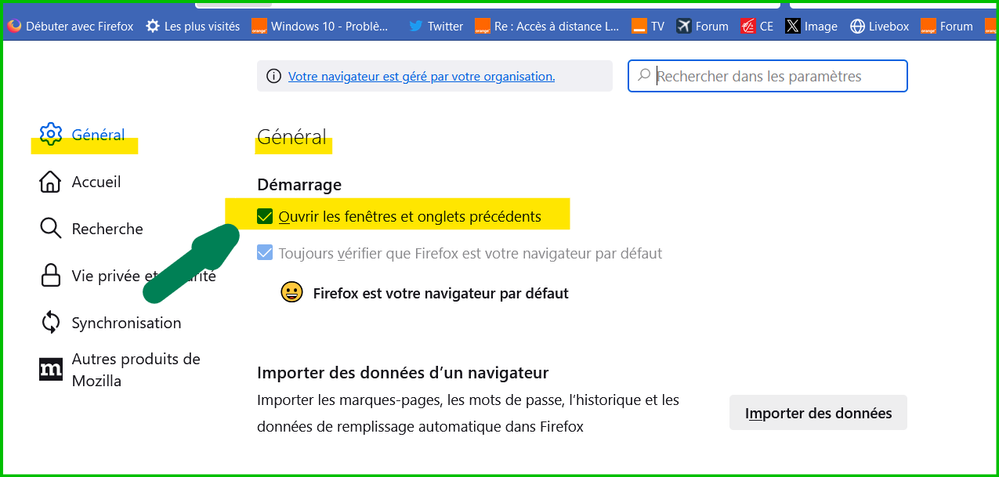Image resolution: width=999 pixels, height=477 pixels.
Task: Click the Twitter bird bookmark icon
Action: [416, 26]
